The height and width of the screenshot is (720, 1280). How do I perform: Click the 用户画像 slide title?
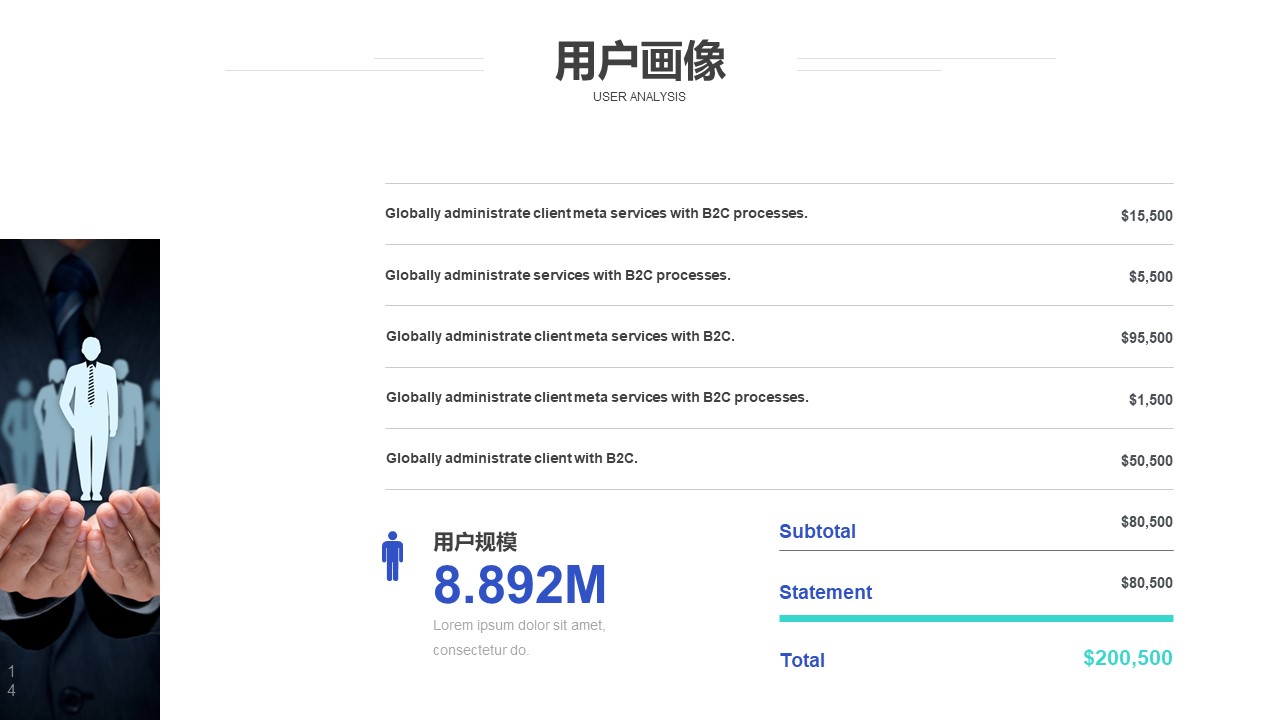(x=640, y=62)
